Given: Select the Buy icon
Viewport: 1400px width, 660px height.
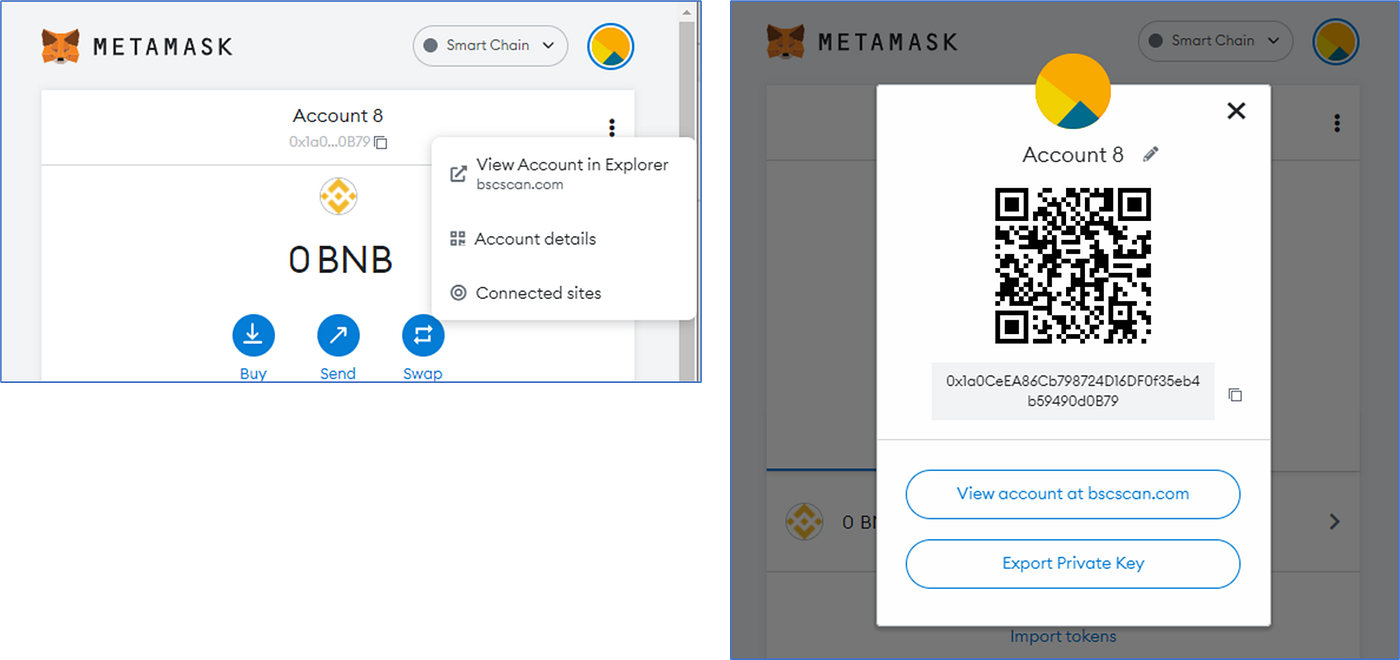Looking at the screenshot, I should pyautogui.click(x=253, y=335).
